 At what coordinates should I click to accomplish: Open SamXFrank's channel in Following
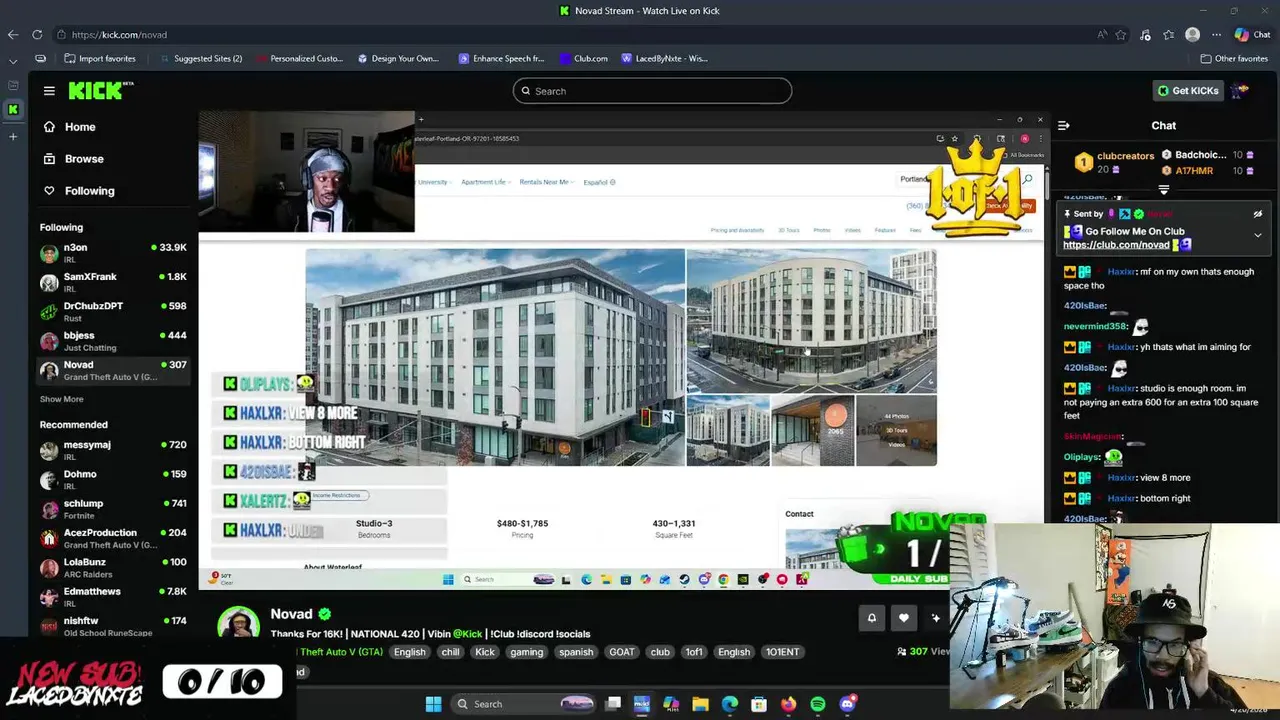[x=113, y=282]
